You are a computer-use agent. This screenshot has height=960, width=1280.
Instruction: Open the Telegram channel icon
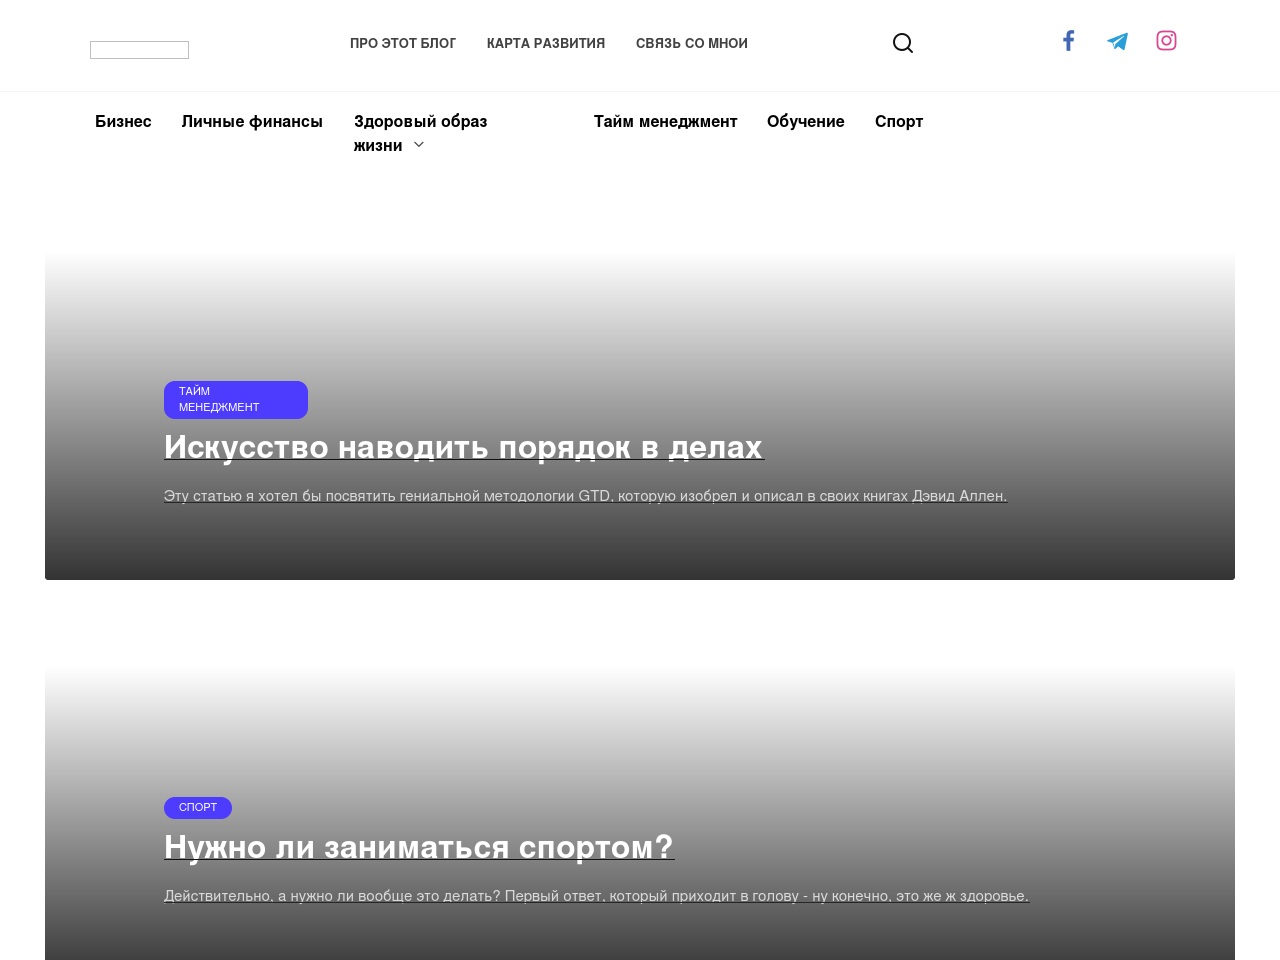(1117, 41)
